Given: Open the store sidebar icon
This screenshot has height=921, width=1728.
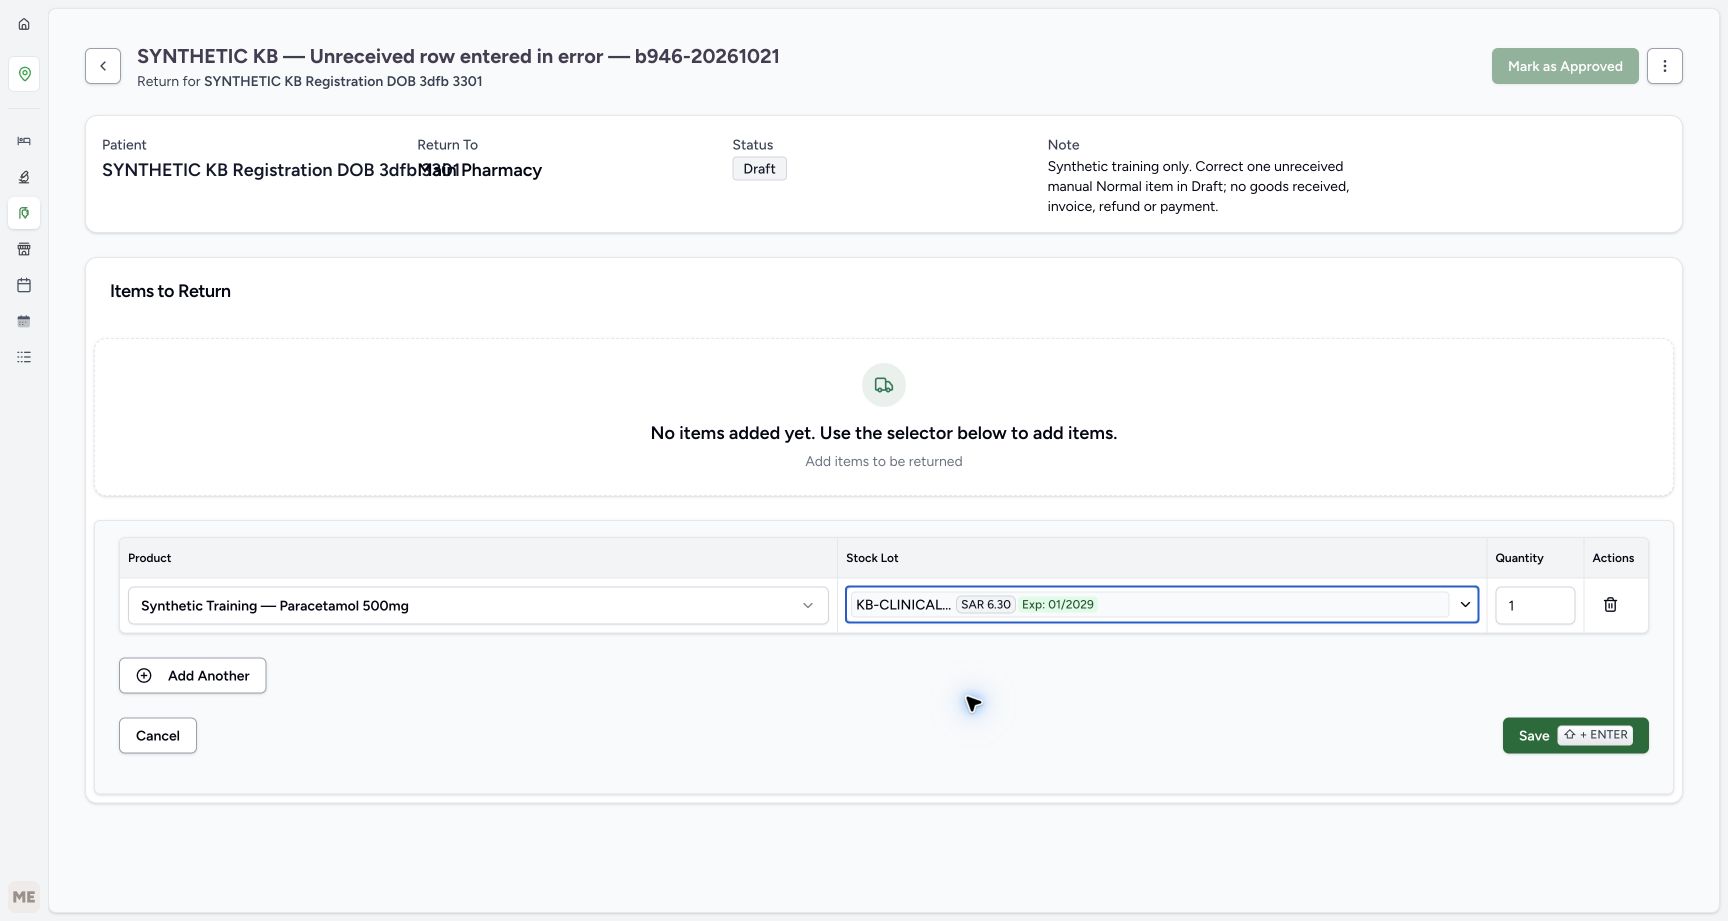Looking at the screenshot, I should (24, 249).
